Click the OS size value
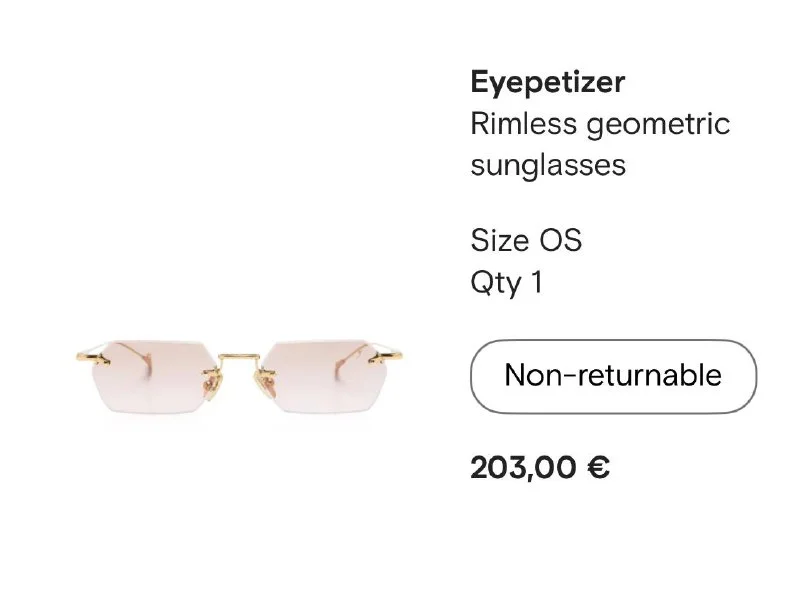 (x=560, y=240)
